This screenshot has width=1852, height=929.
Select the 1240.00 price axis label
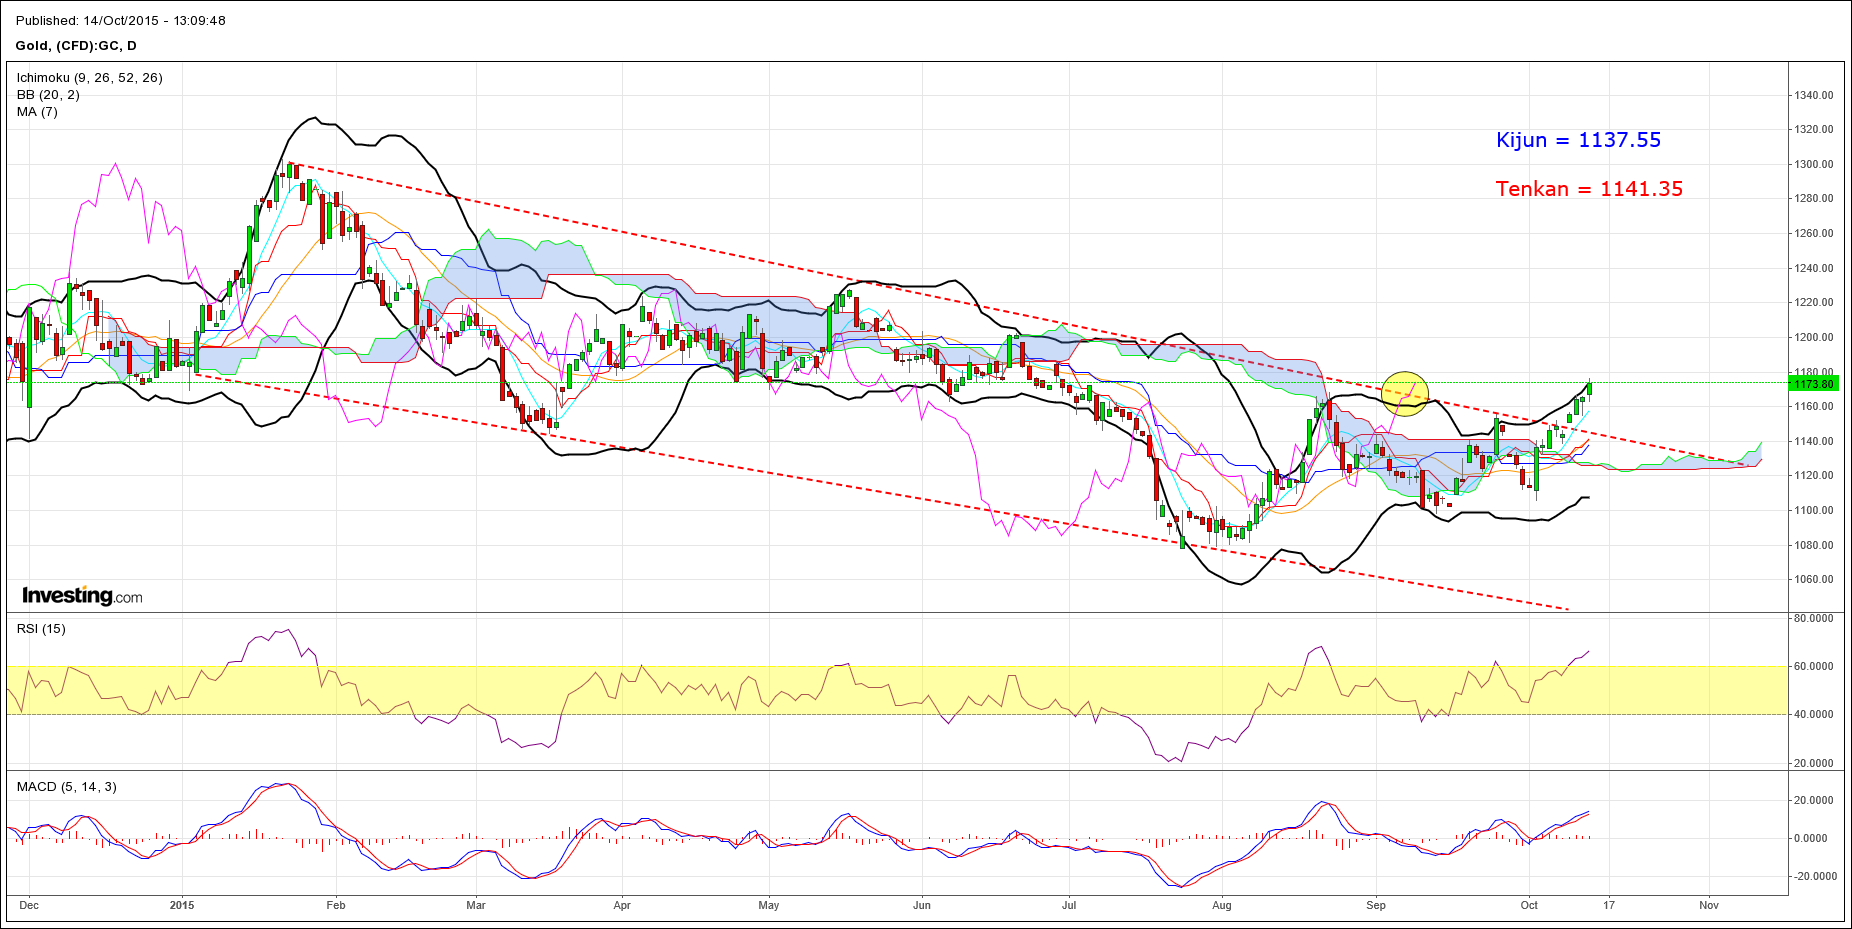(x=1814, y=269)
